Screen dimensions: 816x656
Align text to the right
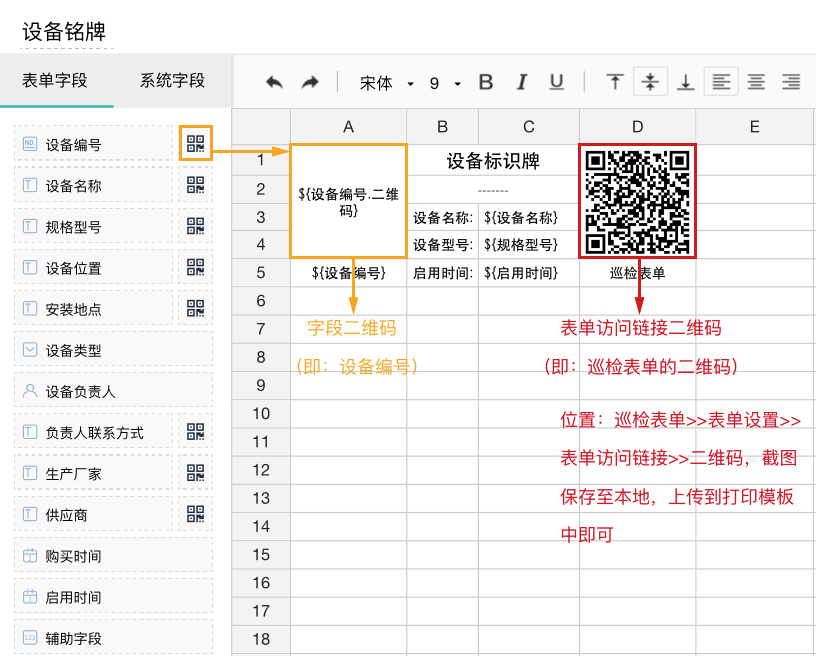click(791, 82)
